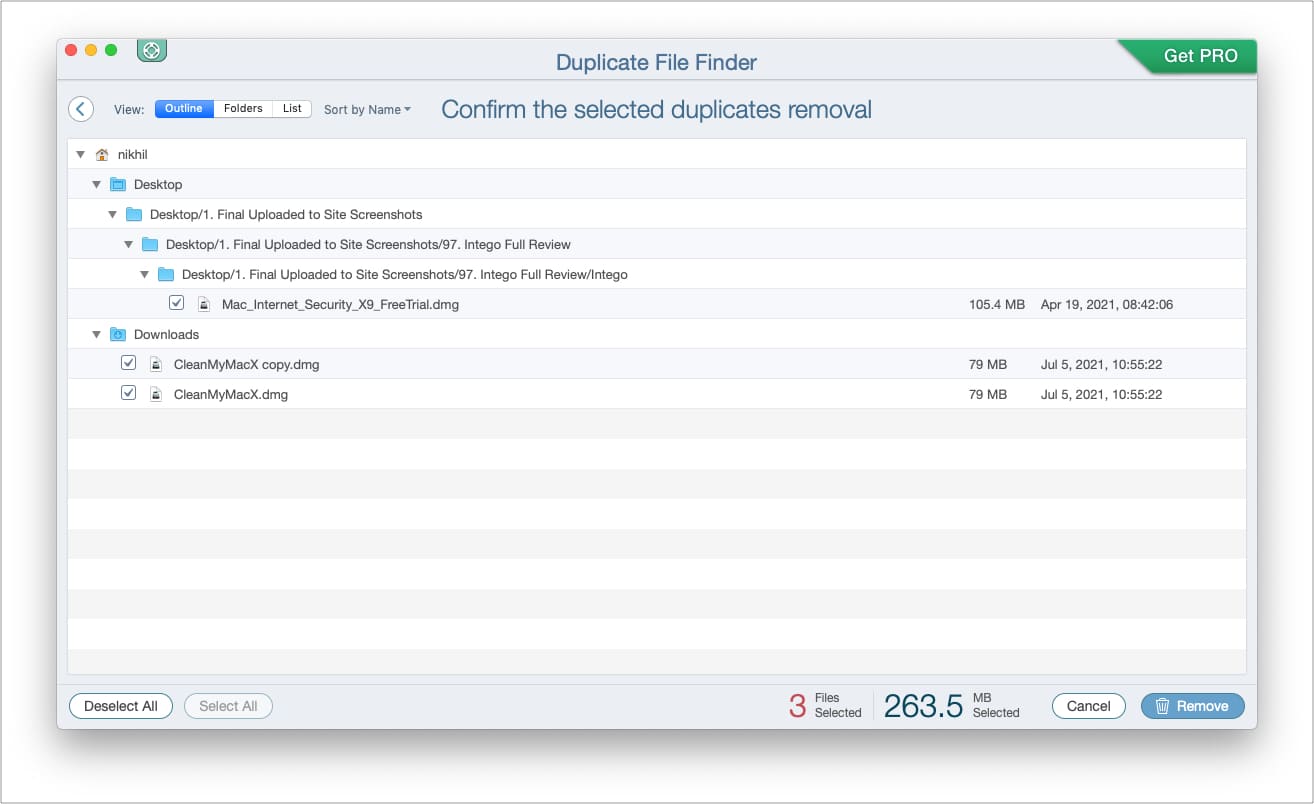Viewport: 1314px width, 804px height.
Task: Click the file icon beside CleanMyMacX copy.dmg
Action: [x=156, y=364]
